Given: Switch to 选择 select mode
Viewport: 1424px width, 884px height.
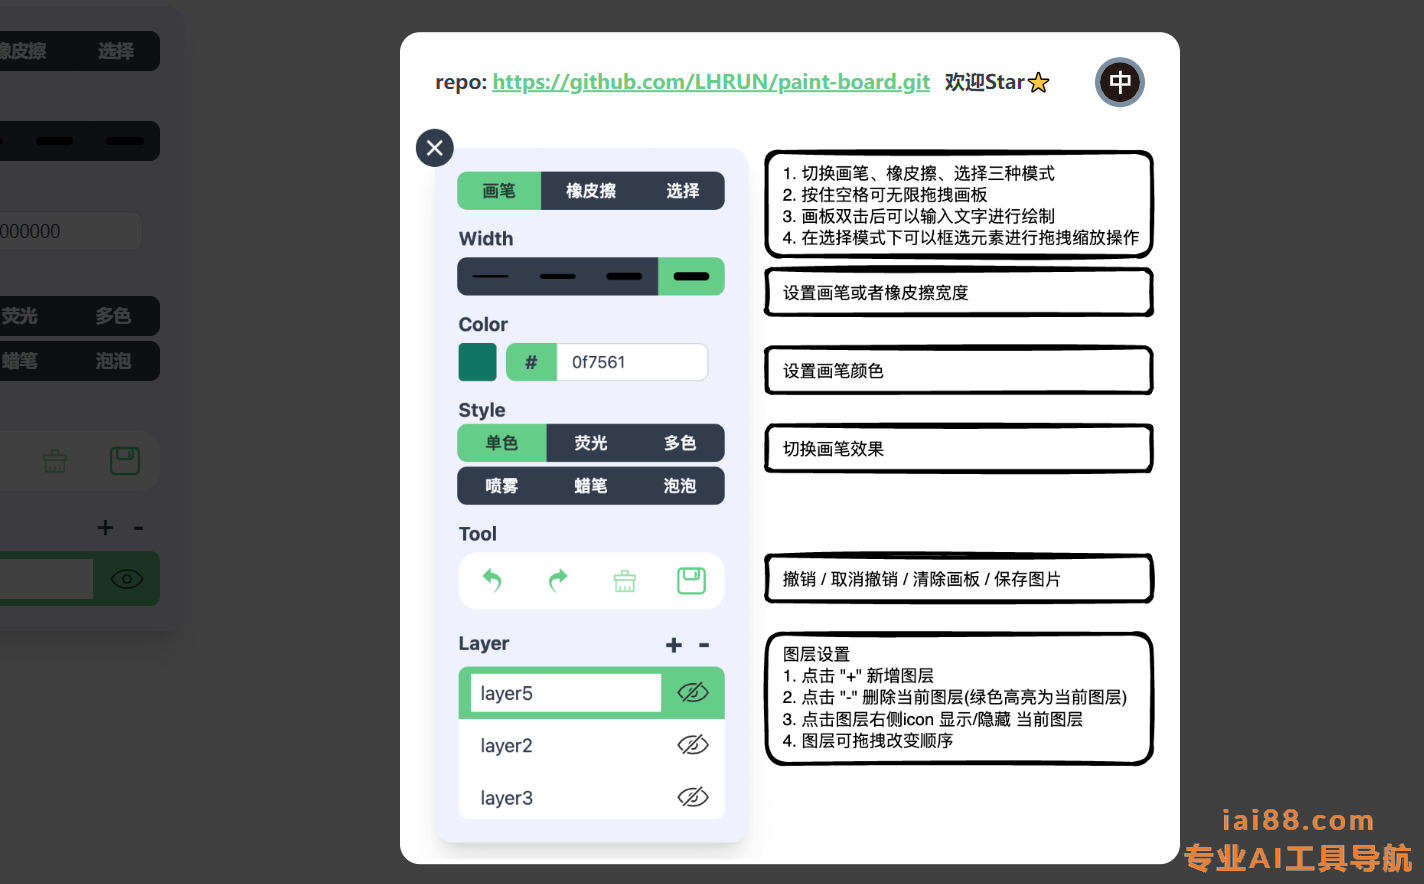Looking at the screenshot, I should [x=683, y=191].
